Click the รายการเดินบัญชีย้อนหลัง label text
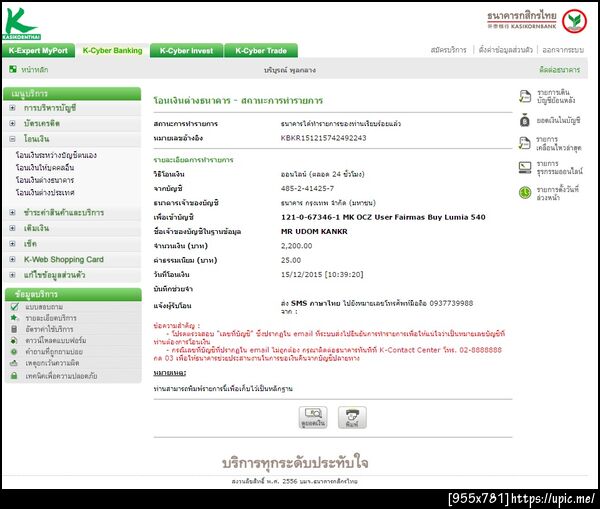 [x=556, y=96]
